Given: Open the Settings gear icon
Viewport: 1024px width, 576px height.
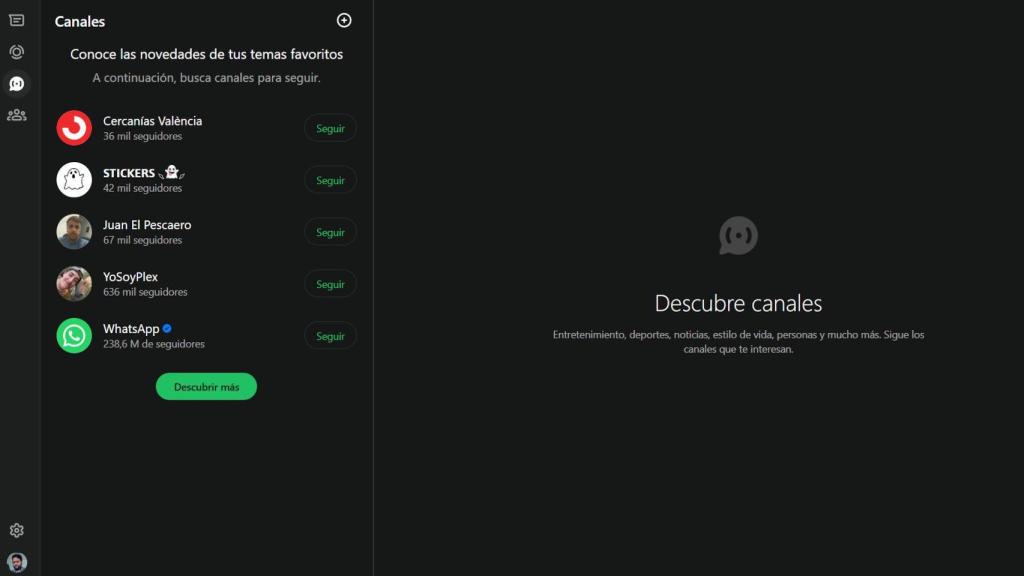Looking at the screenshot, I should 16,530.
